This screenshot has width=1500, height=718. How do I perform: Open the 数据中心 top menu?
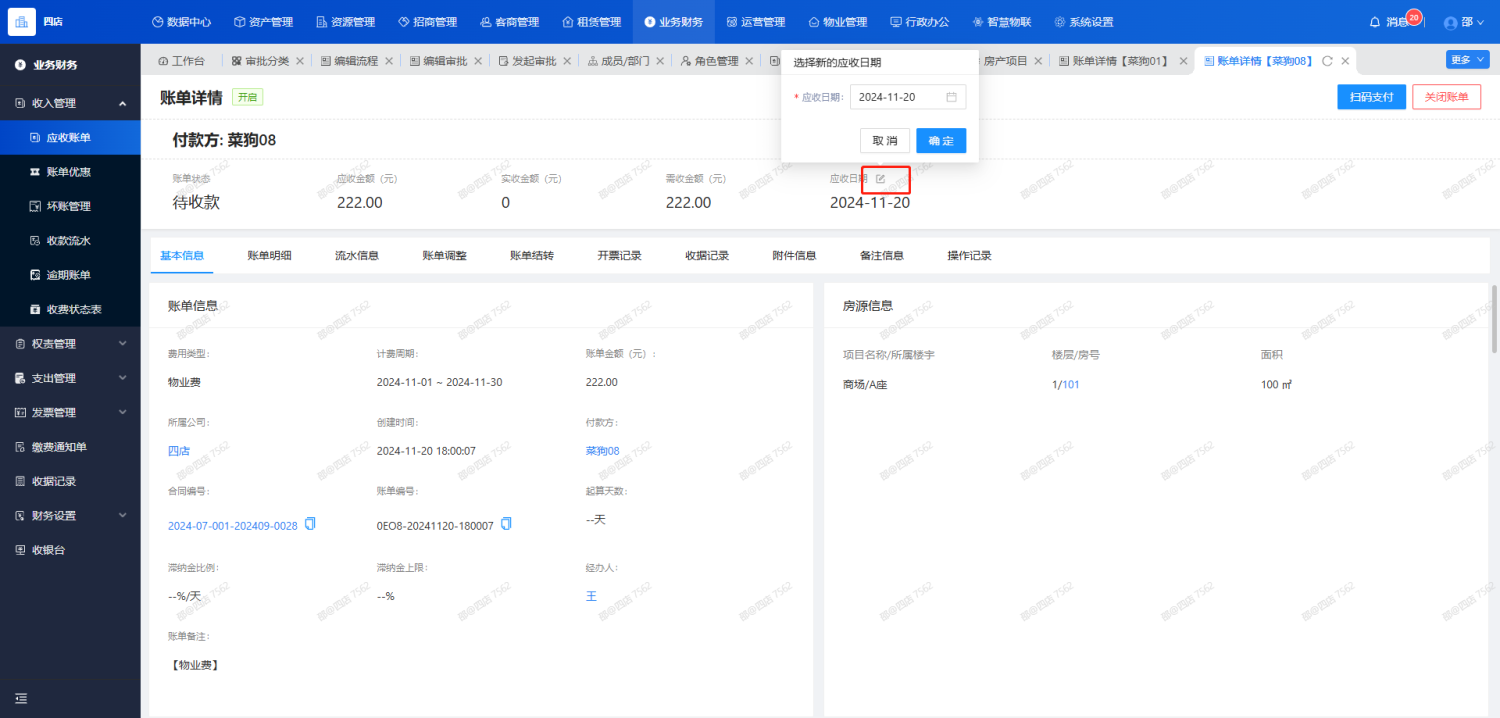pos(181,22)
